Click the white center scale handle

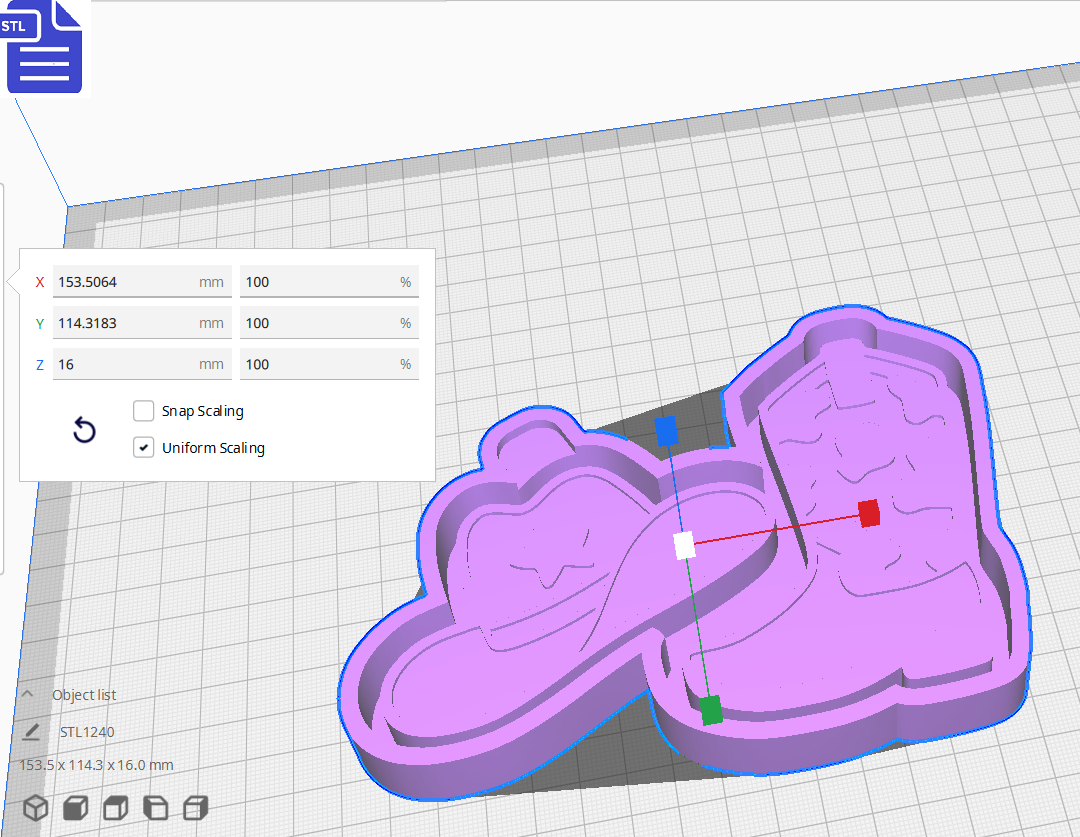(682, 545)
